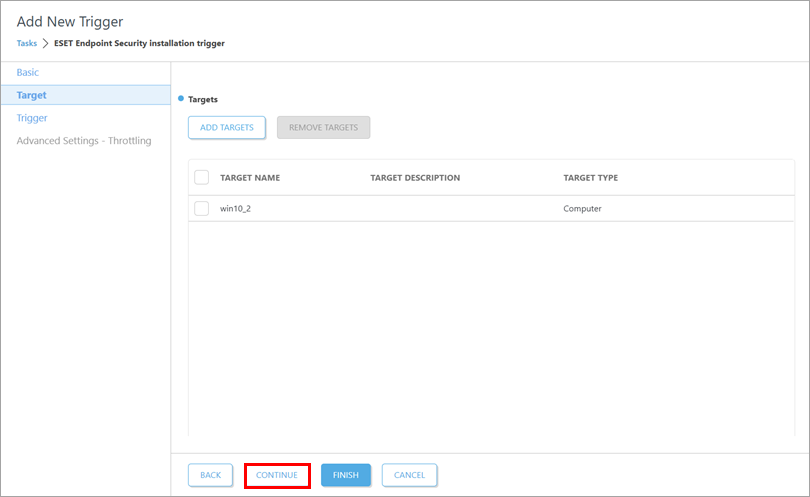Click the Computer target type cell
Viewport: 810px width, 497px height.
click(x=582, y=208)
